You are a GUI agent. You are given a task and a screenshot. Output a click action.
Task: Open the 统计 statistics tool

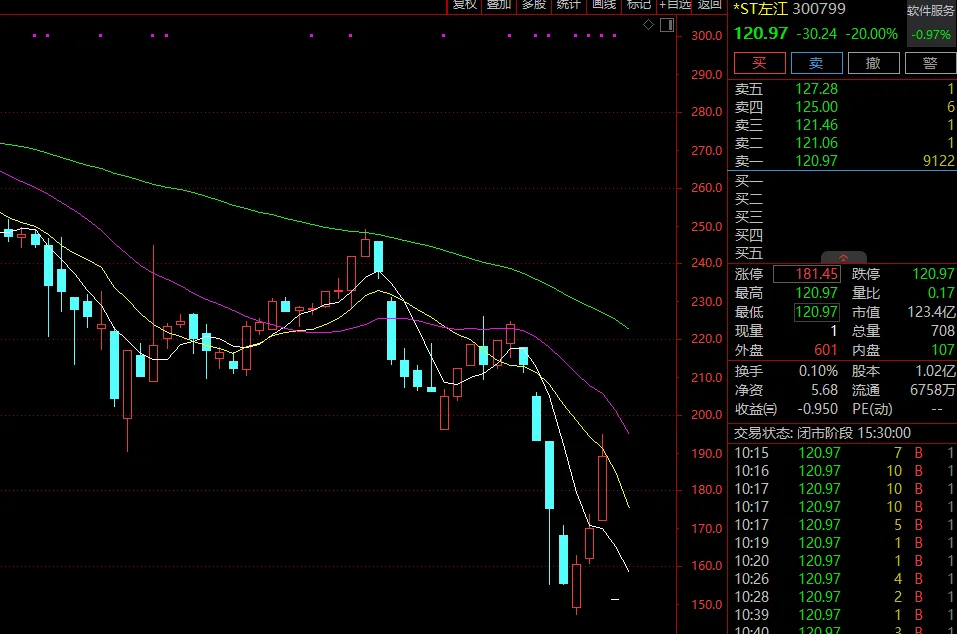[x=568, y=5]
